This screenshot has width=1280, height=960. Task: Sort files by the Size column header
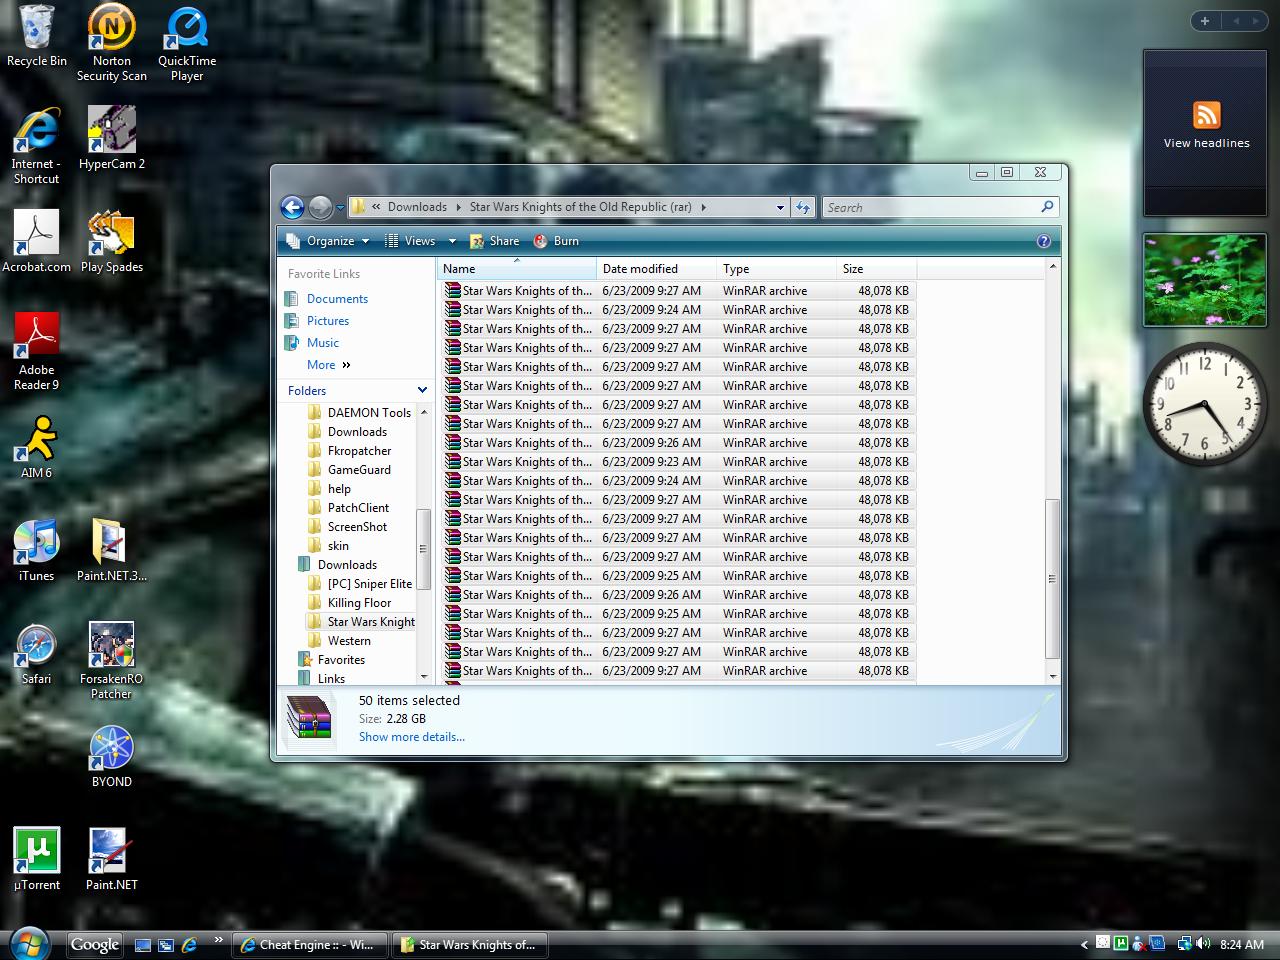coord(877,269)
